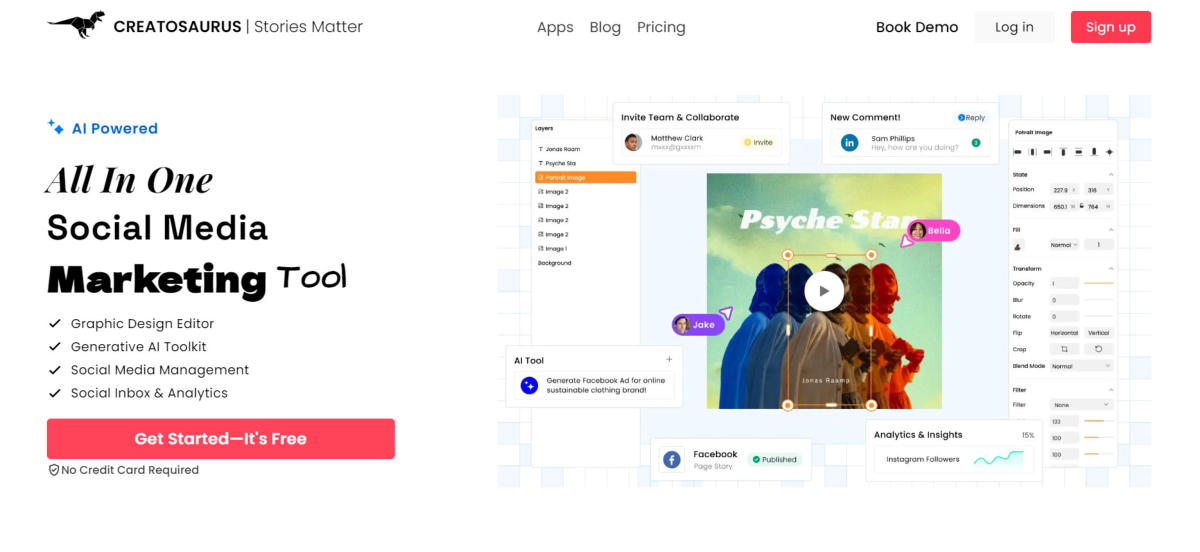Screen dimensions: 1200x552
Task: Open the Apps menu item
Action: (x=555, y=27)
